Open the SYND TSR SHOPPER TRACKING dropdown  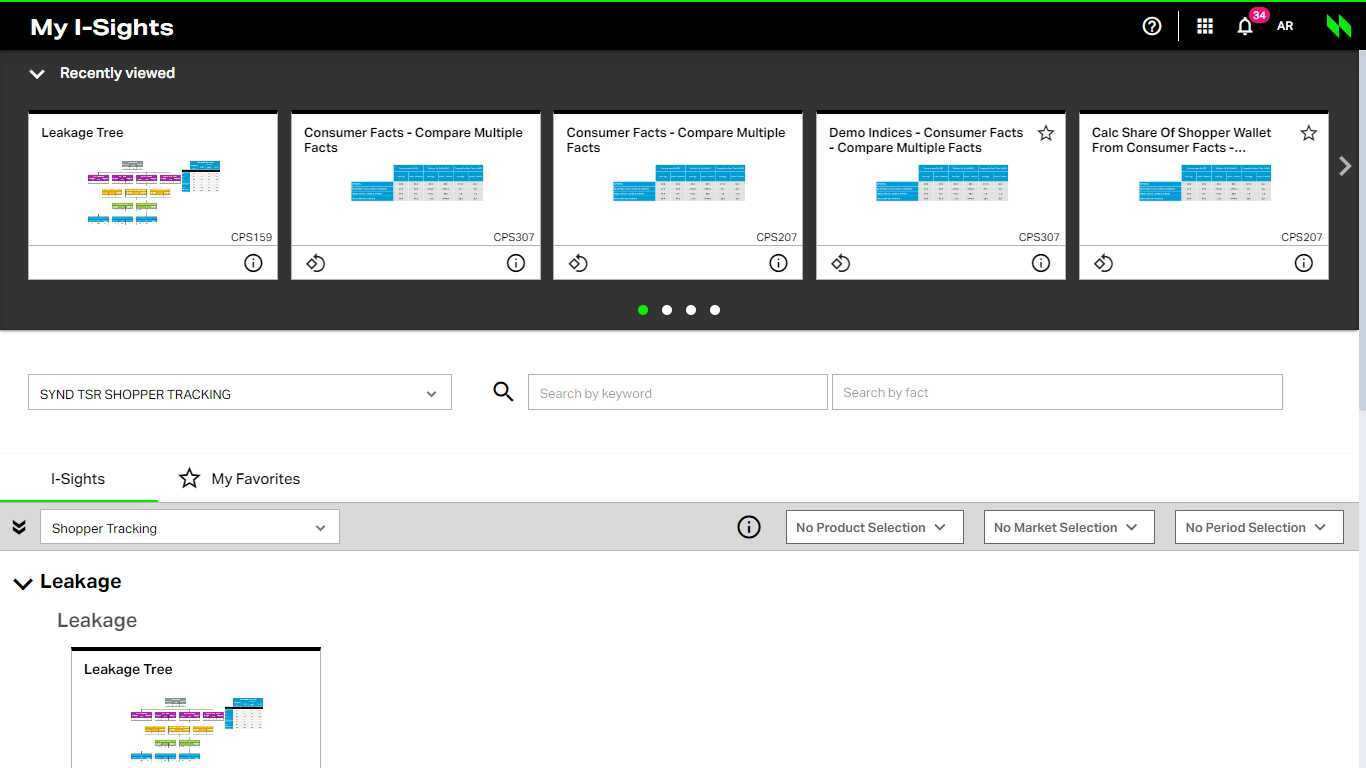click(240, 392)
